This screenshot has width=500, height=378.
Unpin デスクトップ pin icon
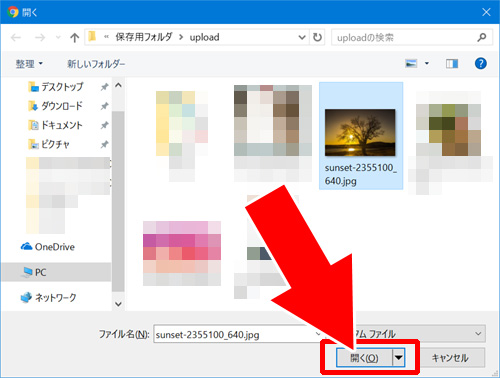point(104,87)
